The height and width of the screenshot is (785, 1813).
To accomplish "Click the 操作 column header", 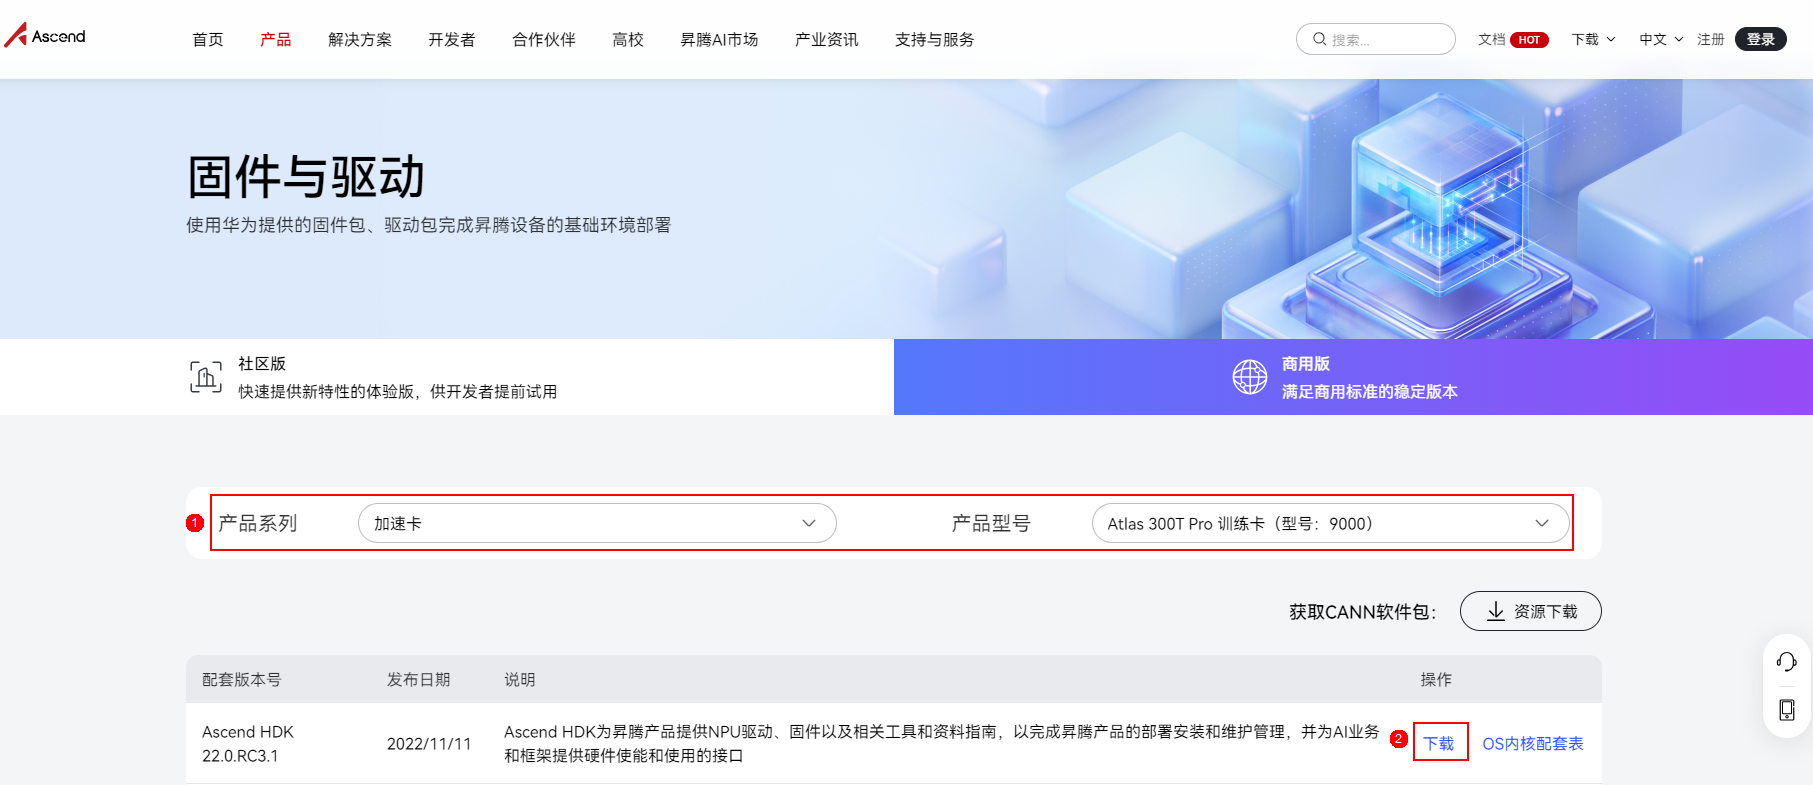I will (x=1437, y=679).
